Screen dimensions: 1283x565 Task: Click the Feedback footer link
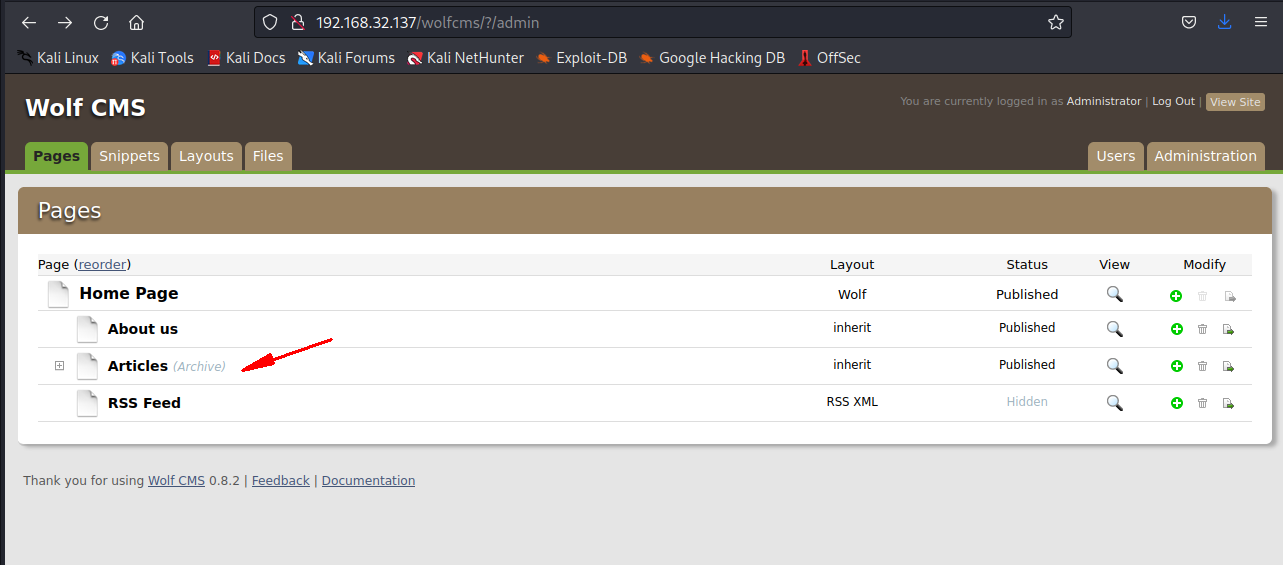point(281,481)
